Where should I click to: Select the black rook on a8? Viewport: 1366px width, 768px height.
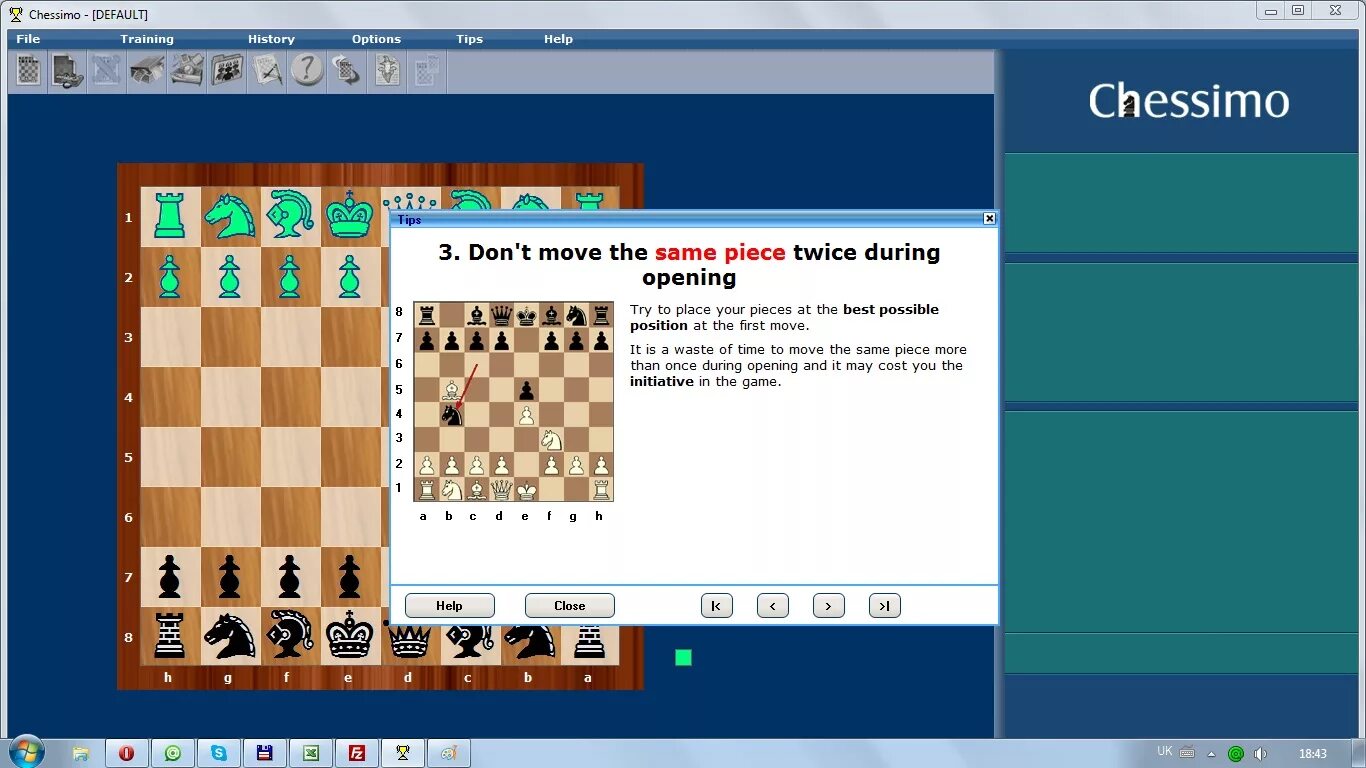[590, 641]
